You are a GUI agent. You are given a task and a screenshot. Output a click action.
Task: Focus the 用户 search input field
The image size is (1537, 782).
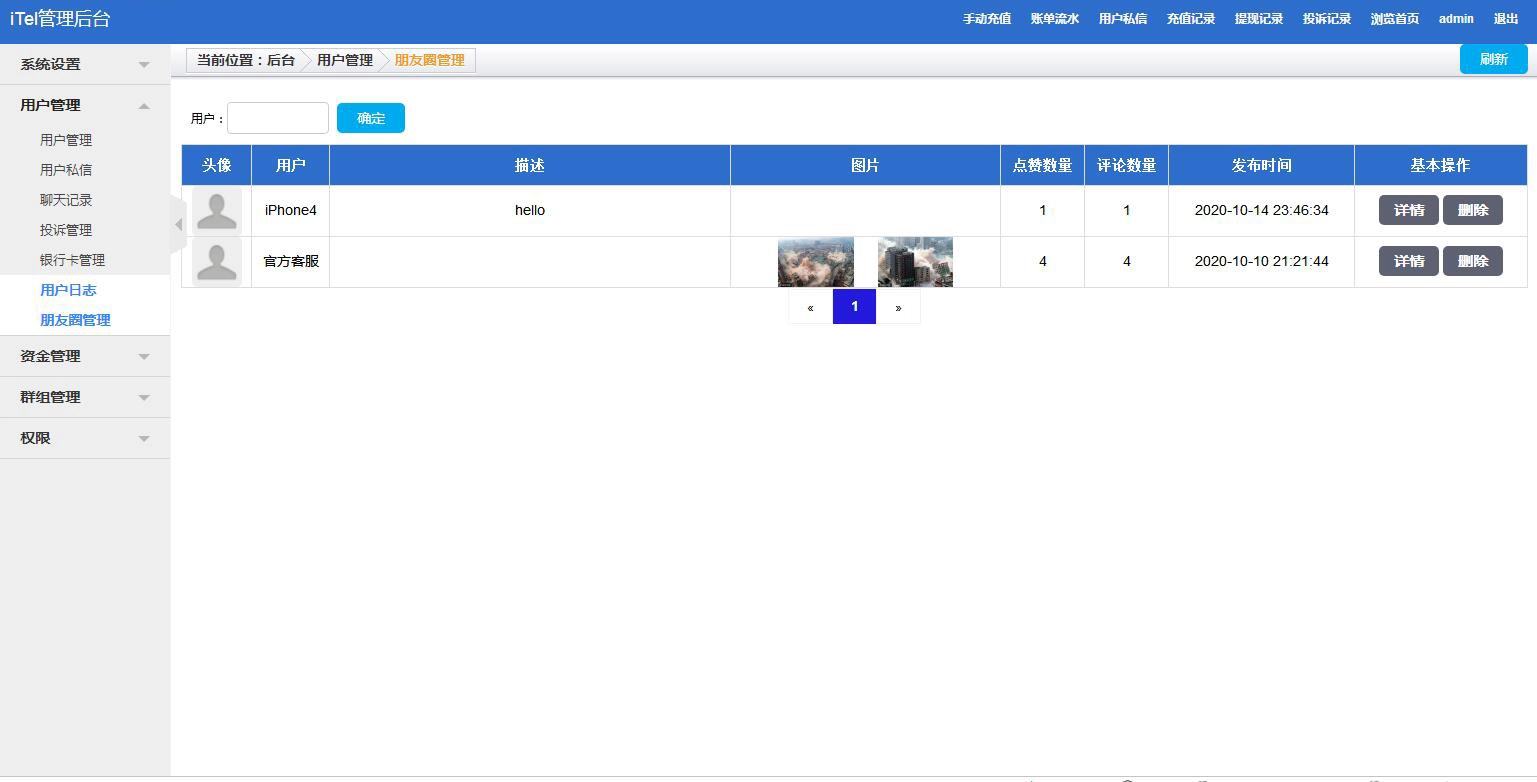[278, 118]
